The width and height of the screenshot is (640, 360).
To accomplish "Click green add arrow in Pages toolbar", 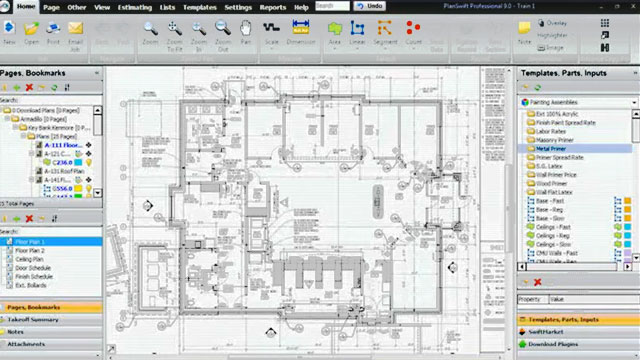I will (17, 87).
